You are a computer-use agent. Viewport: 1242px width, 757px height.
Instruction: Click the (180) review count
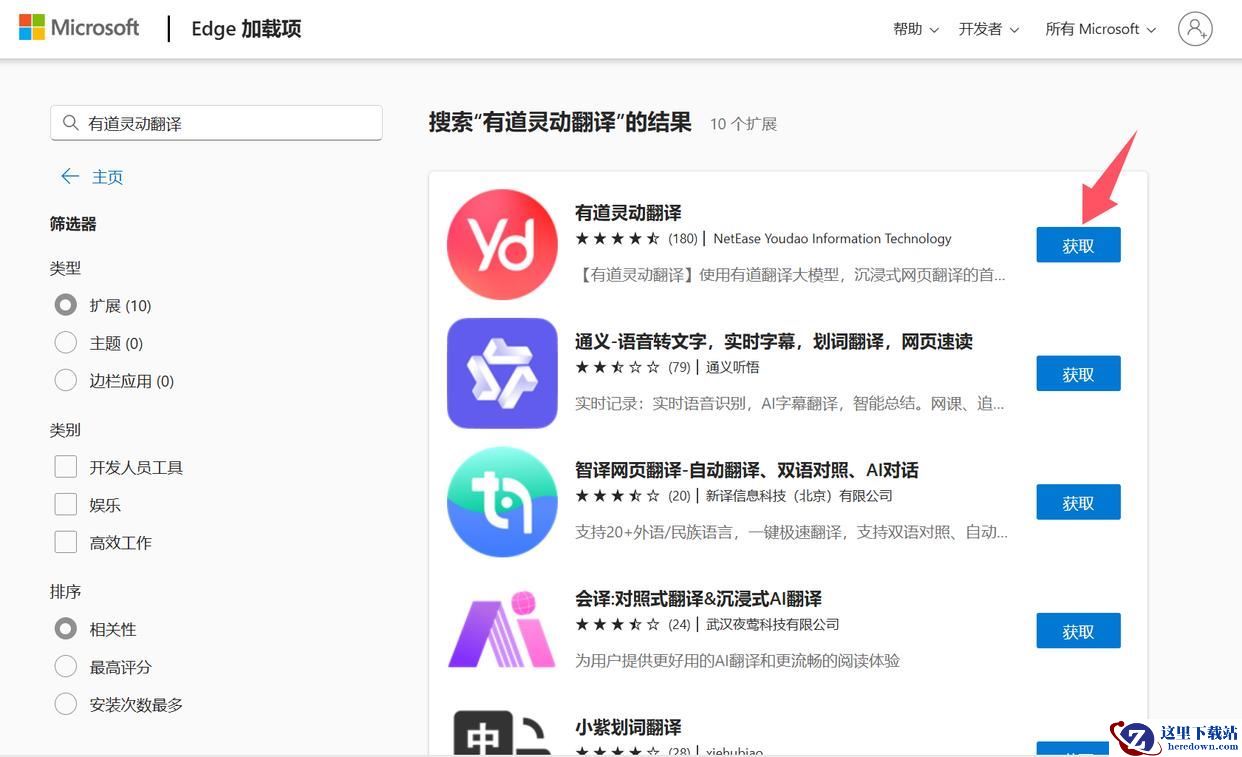(683, 239)
